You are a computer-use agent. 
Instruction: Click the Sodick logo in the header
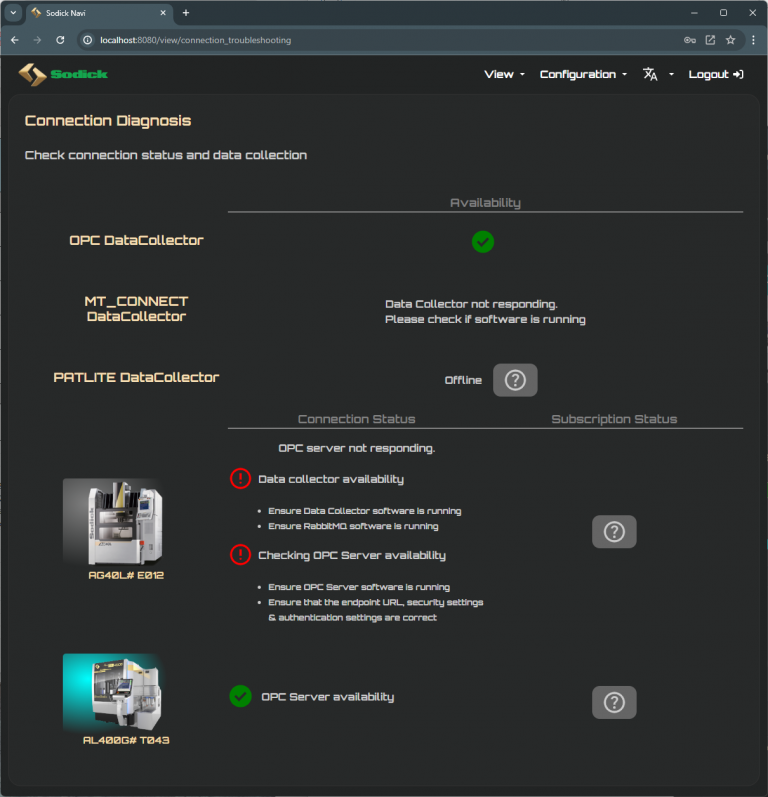tap(63, 74)
